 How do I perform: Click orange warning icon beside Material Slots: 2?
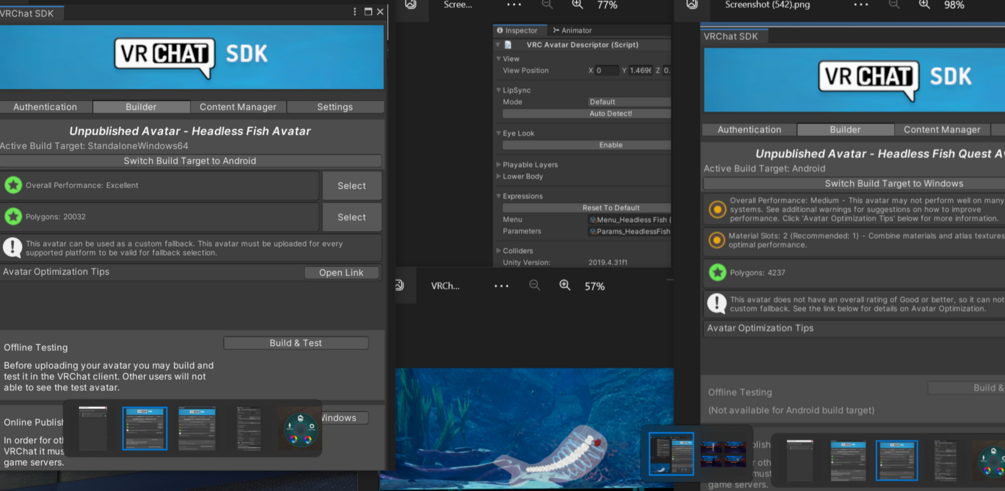717,240
